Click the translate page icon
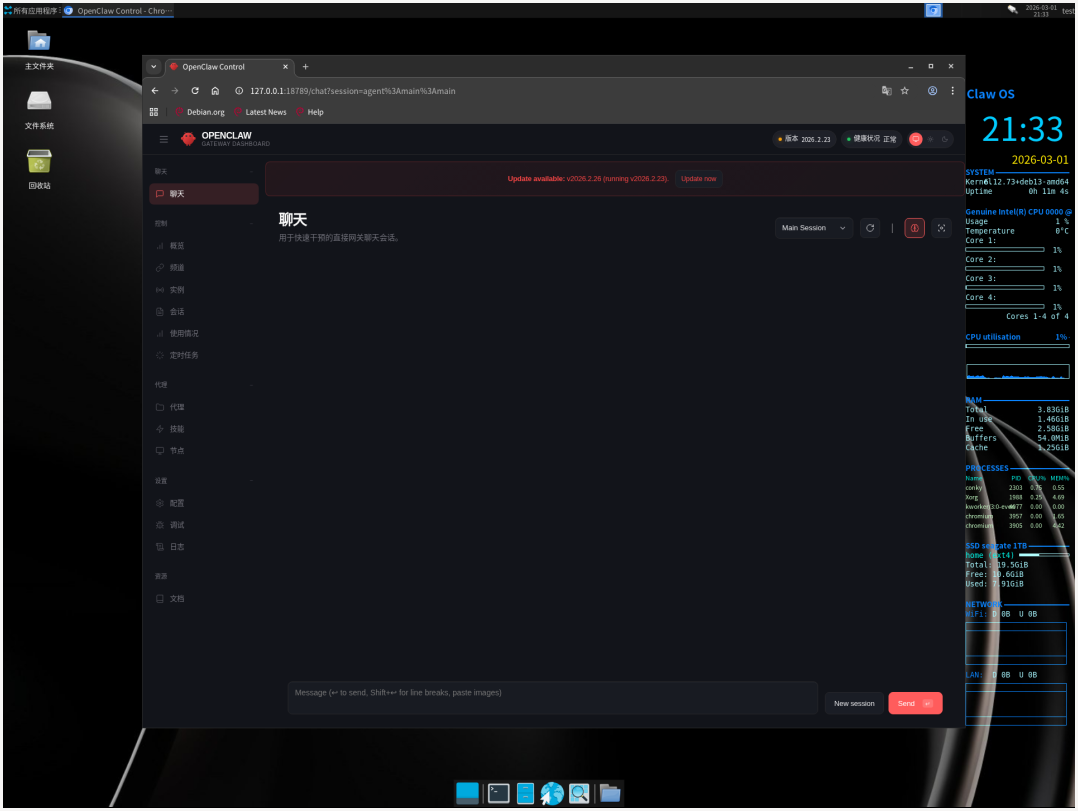This screenshot has height=811, width=1078. point(887,91)
